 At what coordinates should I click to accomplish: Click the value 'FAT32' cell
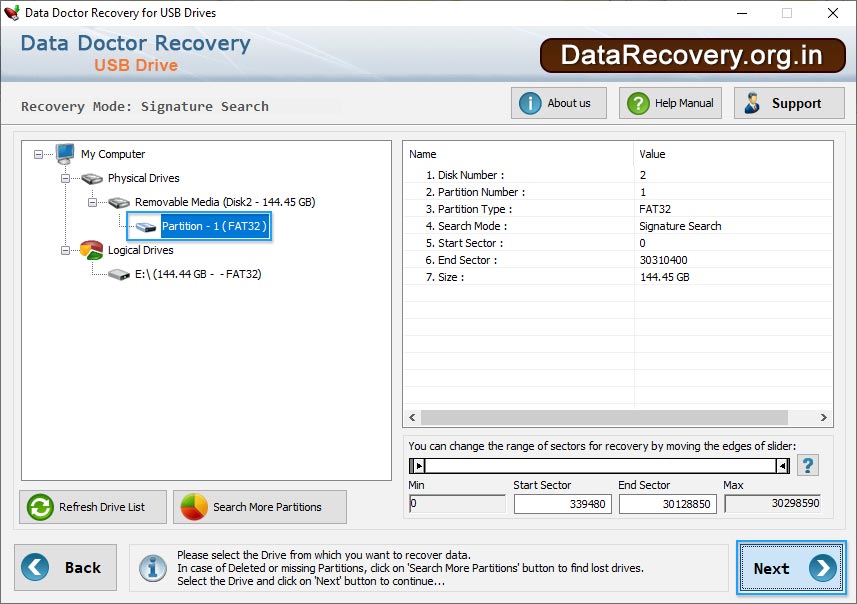tap(655, 209)
